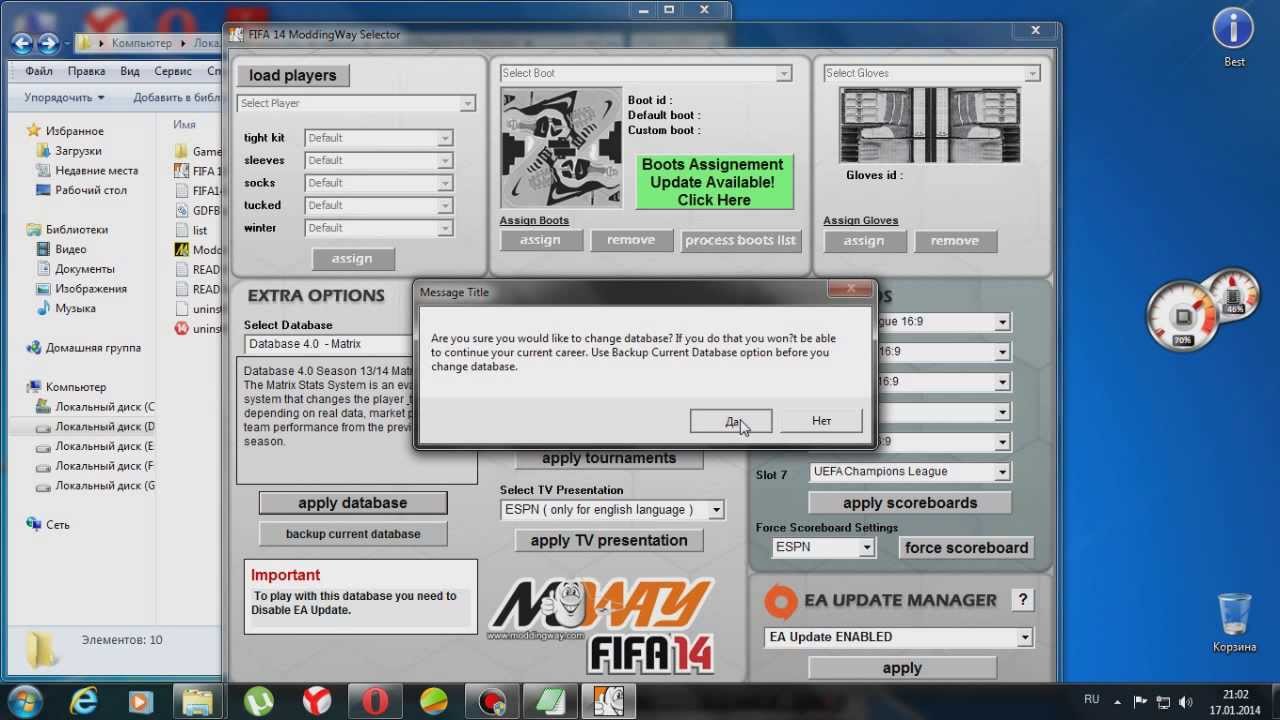Image resolution: width=1280 pixels, height=720 pixels.
Task: Open Вид menu in Explorer
Action: click(130, 72)
